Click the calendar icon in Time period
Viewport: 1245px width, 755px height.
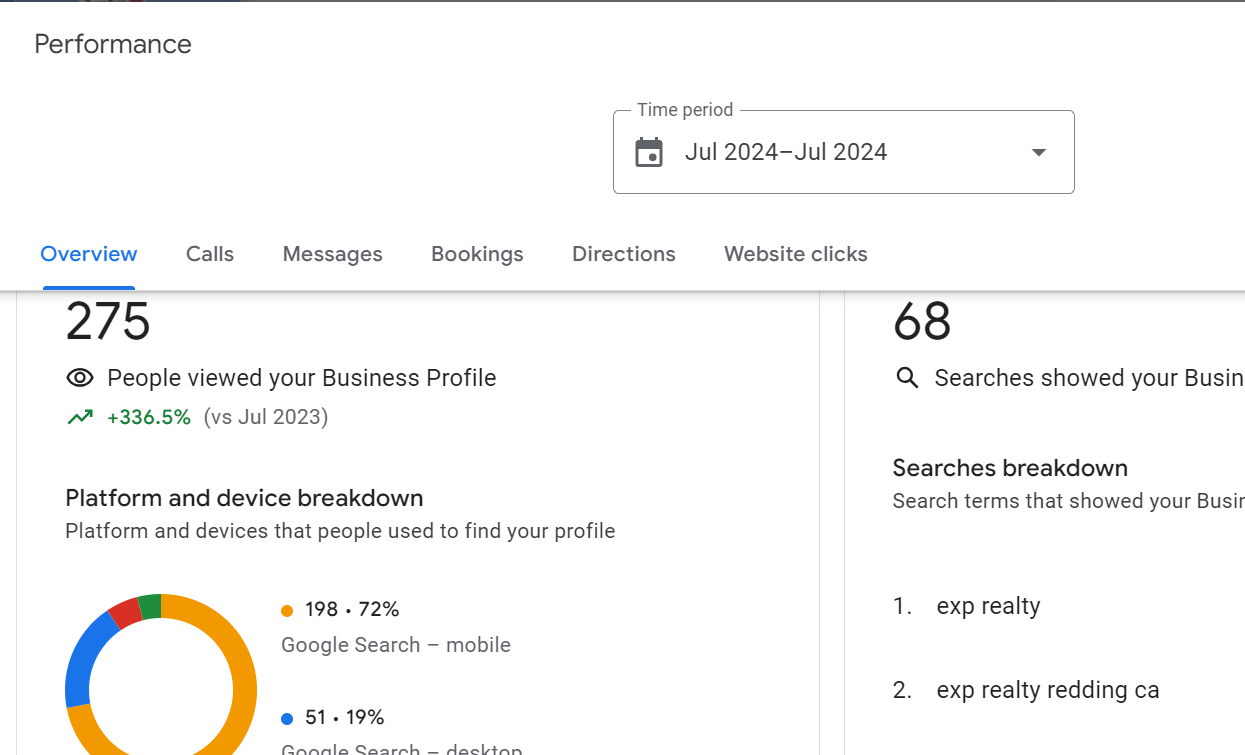(649, 152)
